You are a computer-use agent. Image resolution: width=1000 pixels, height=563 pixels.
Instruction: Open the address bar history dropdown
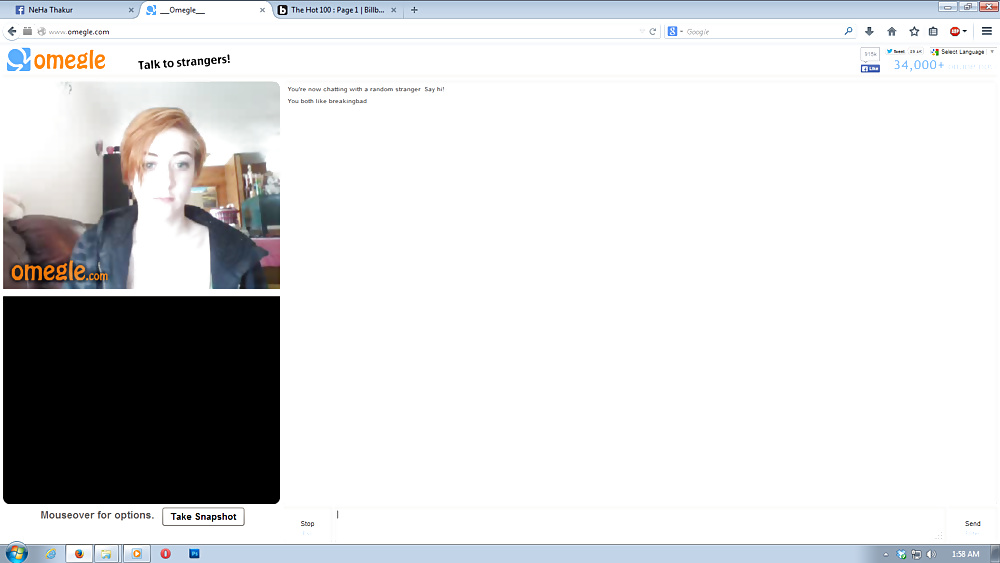coord(642,31)
